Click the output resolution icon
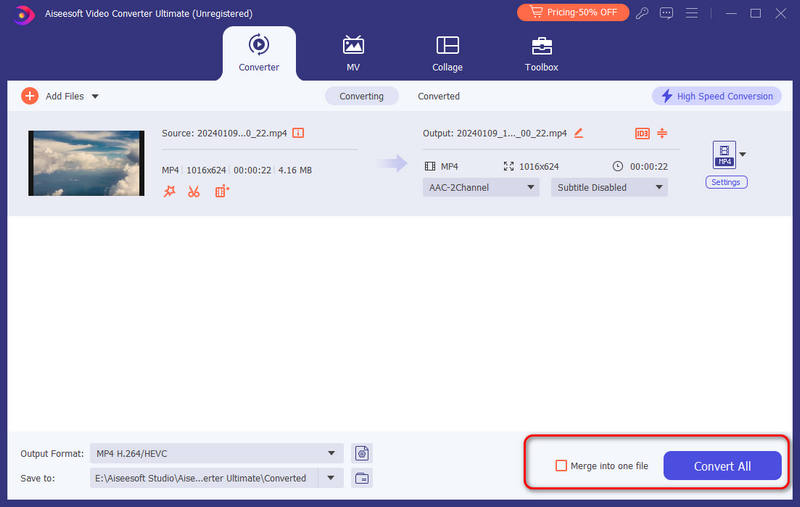The height and width of the screenshot is (507, 800). tap(509, 166)
